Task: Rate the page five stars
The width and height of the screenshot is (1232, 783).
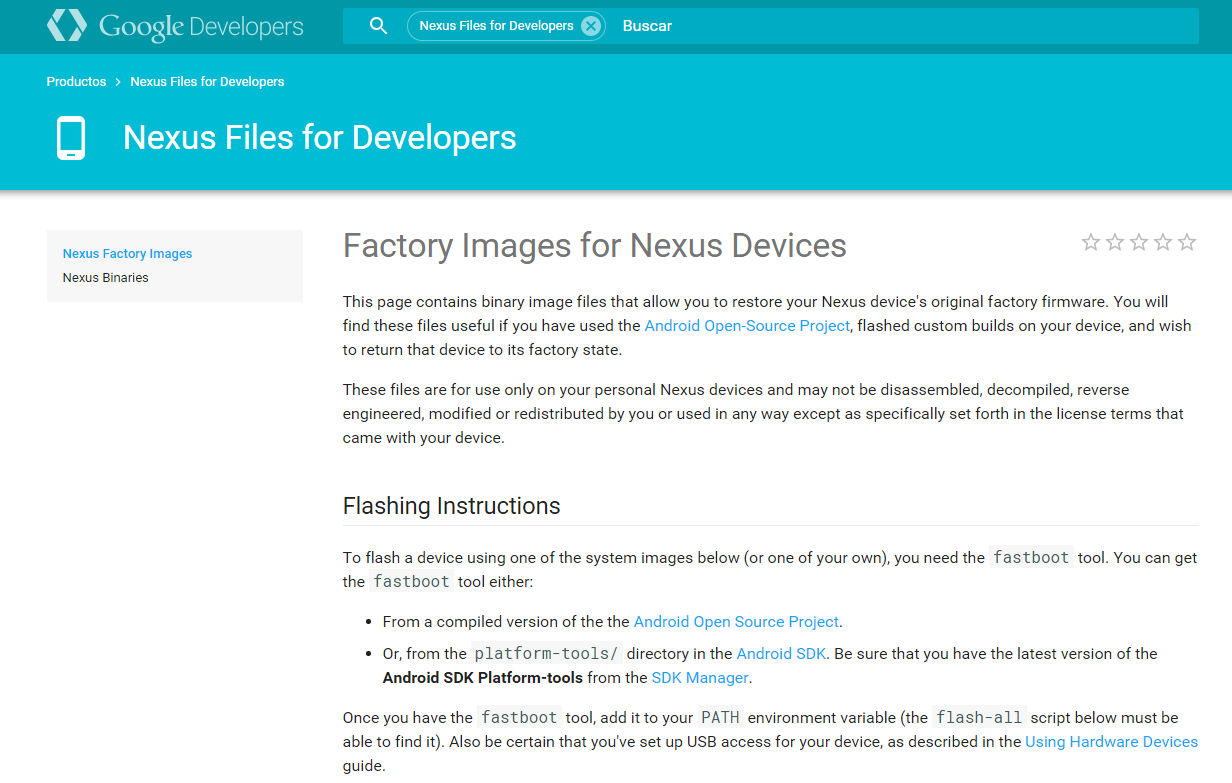Action: pos(1187,242)
